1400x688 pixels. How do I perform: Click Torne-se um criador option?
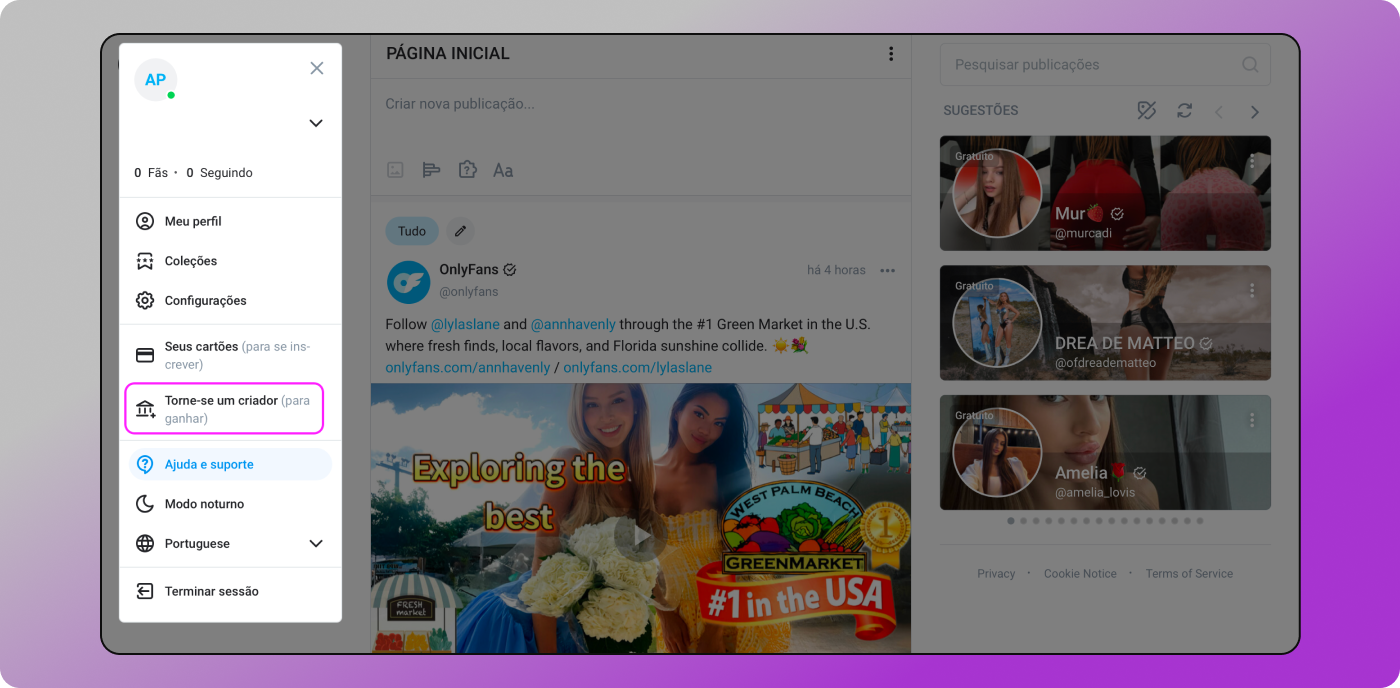[x=224, y=408]
